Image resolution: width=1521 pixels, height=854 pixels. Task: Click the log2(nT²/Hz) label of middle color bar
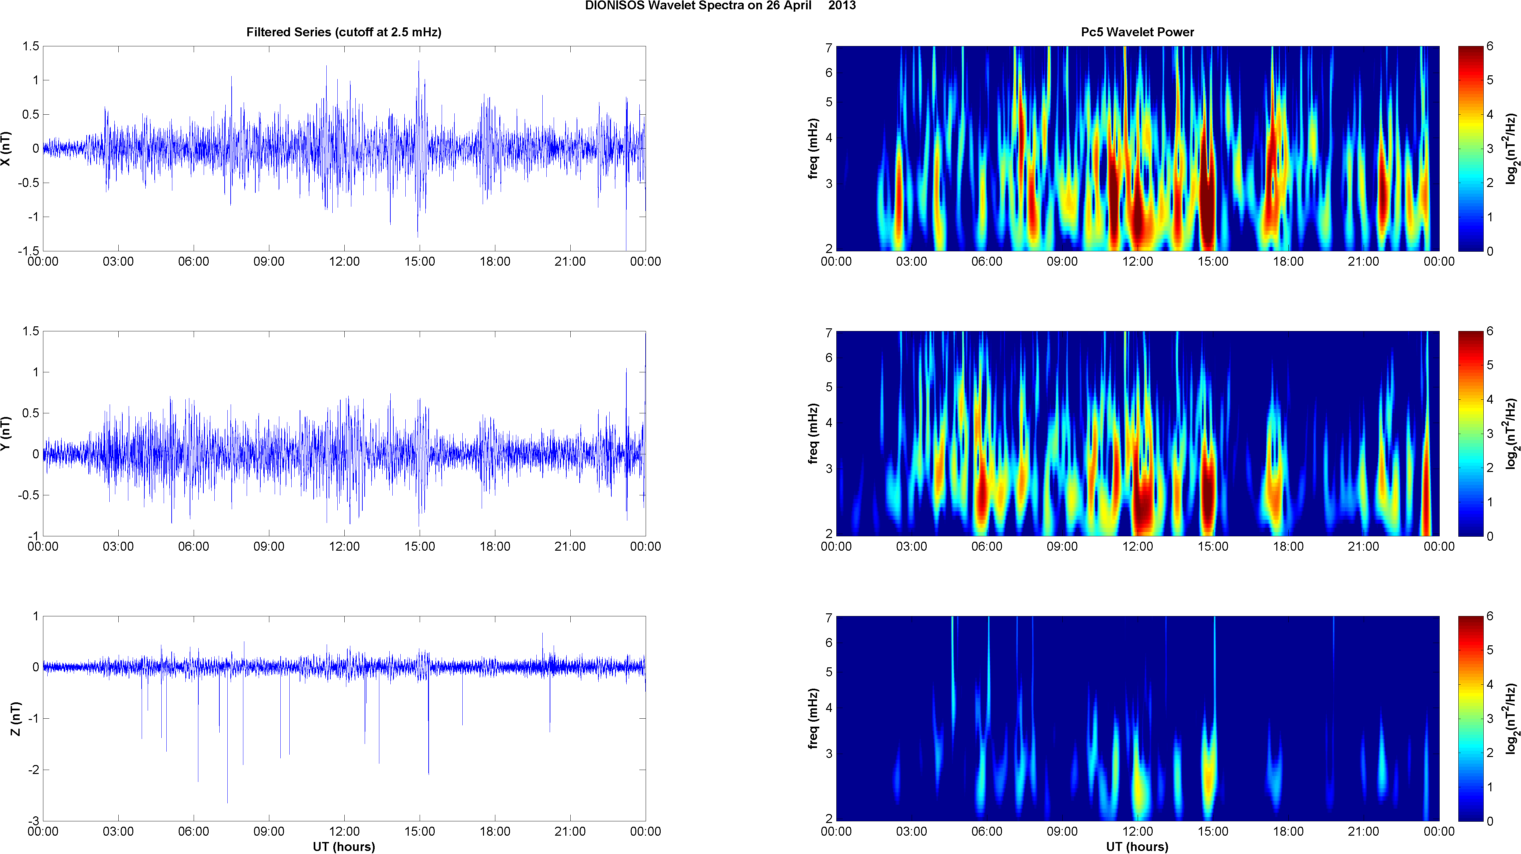point(1512,434)
